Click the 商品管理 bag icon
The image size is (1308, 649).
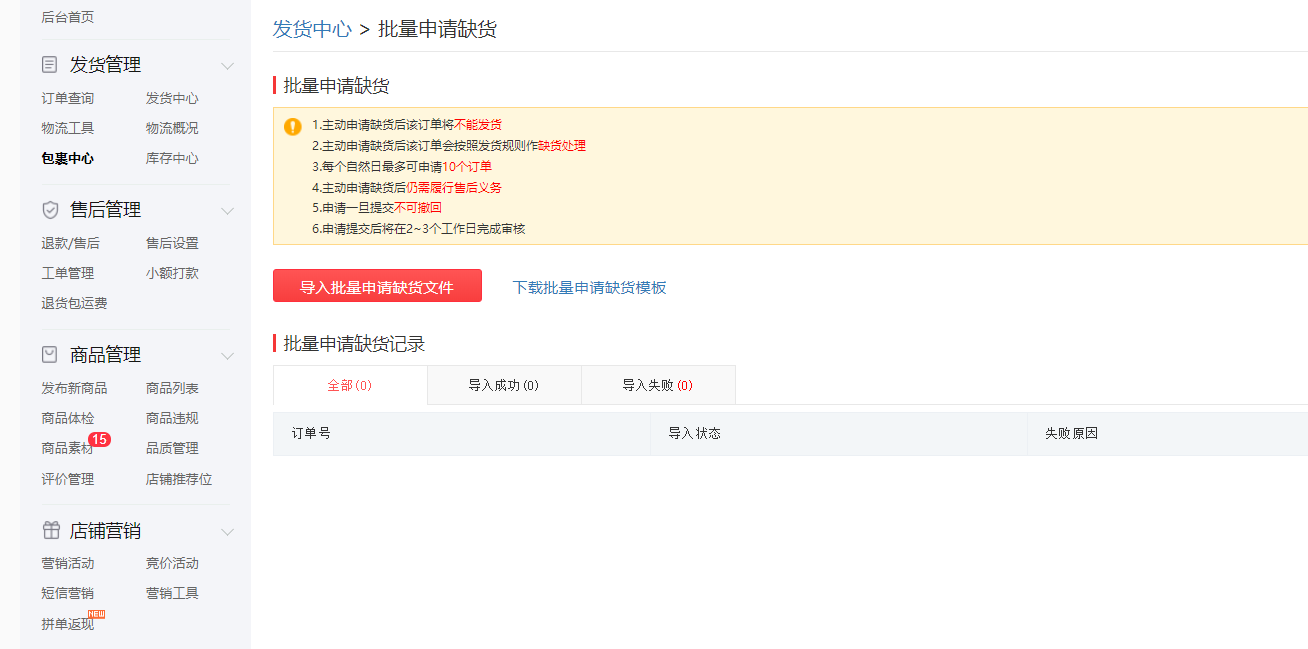coord(50,355)
